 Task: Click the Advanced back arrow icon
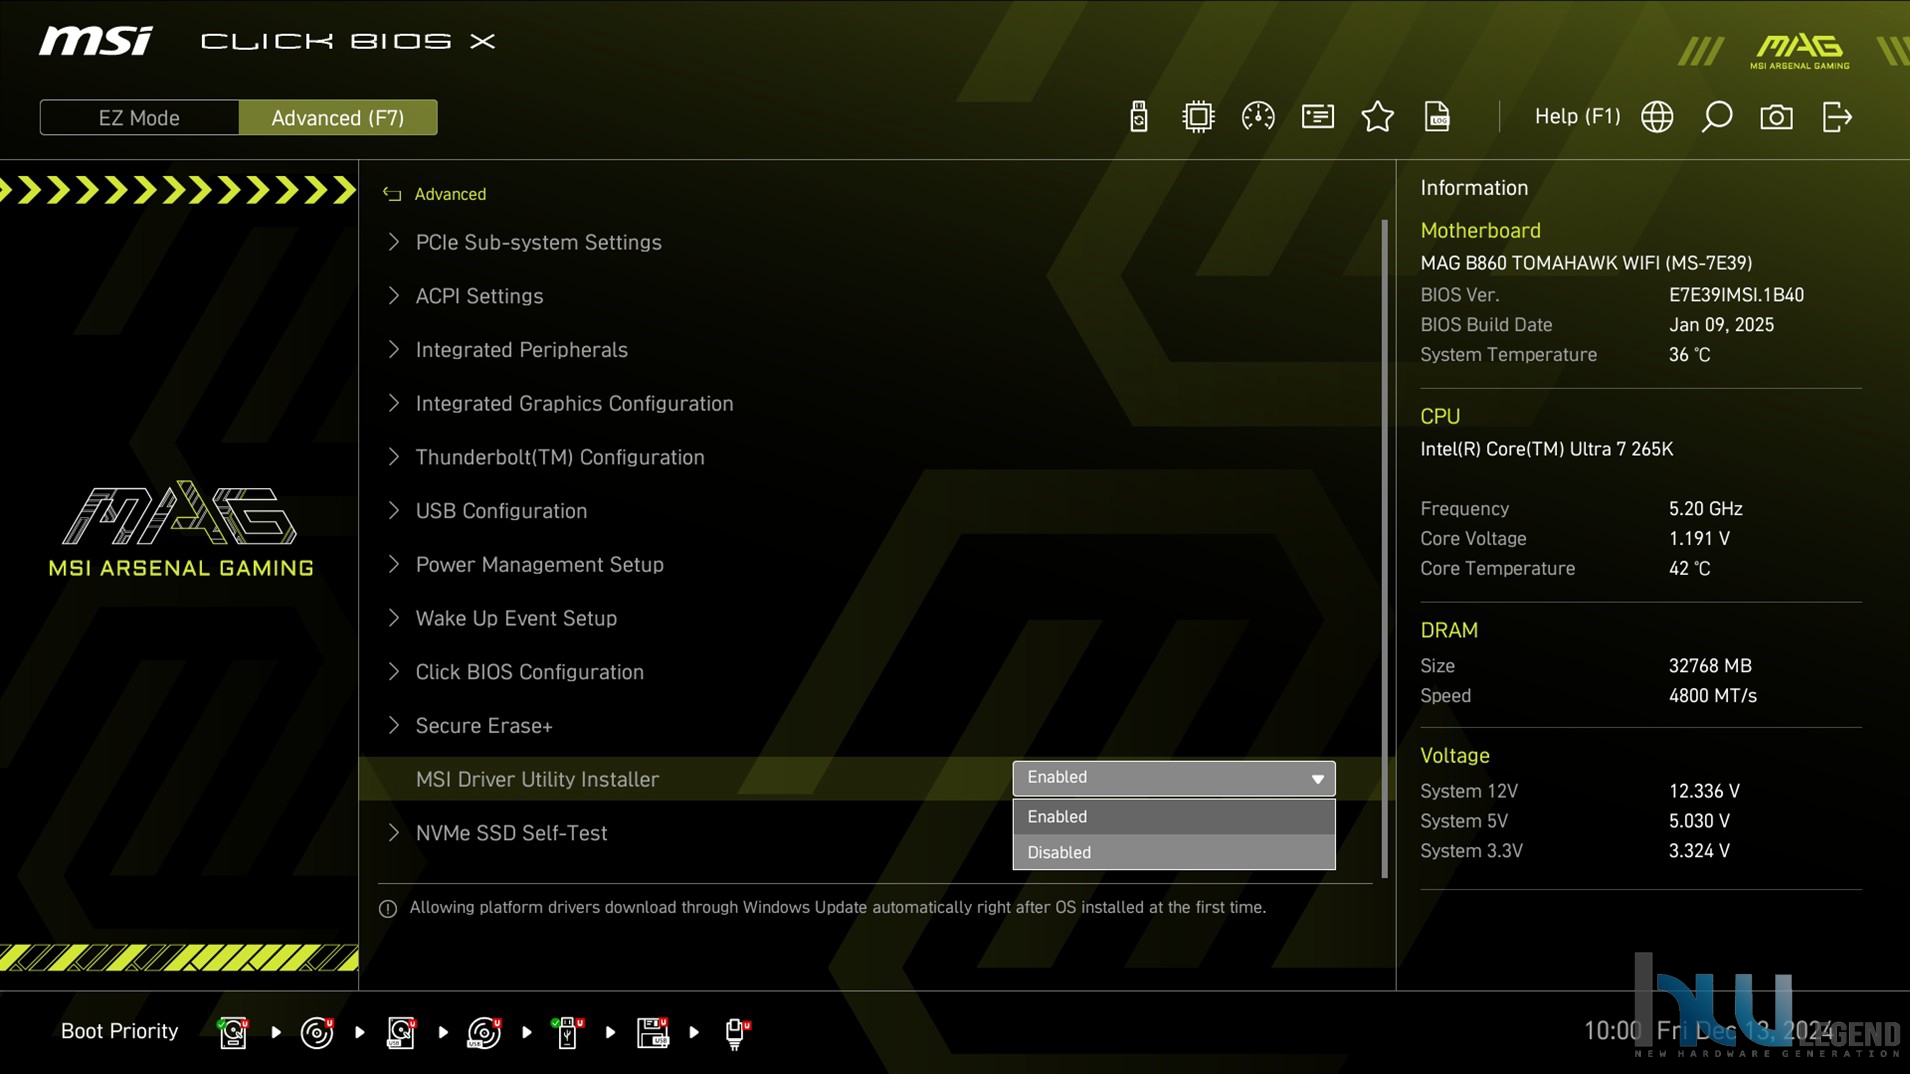tap(392, 194)
